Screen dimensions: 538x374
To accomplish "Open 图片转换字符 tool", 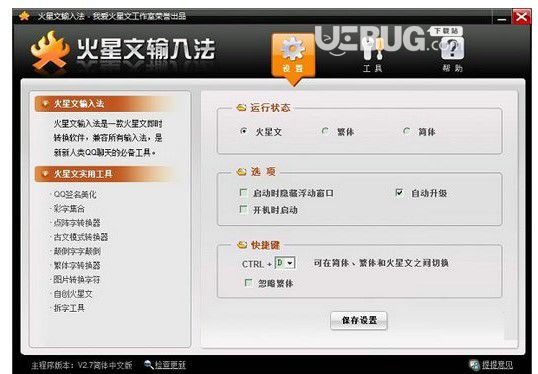I will [77, 279].
